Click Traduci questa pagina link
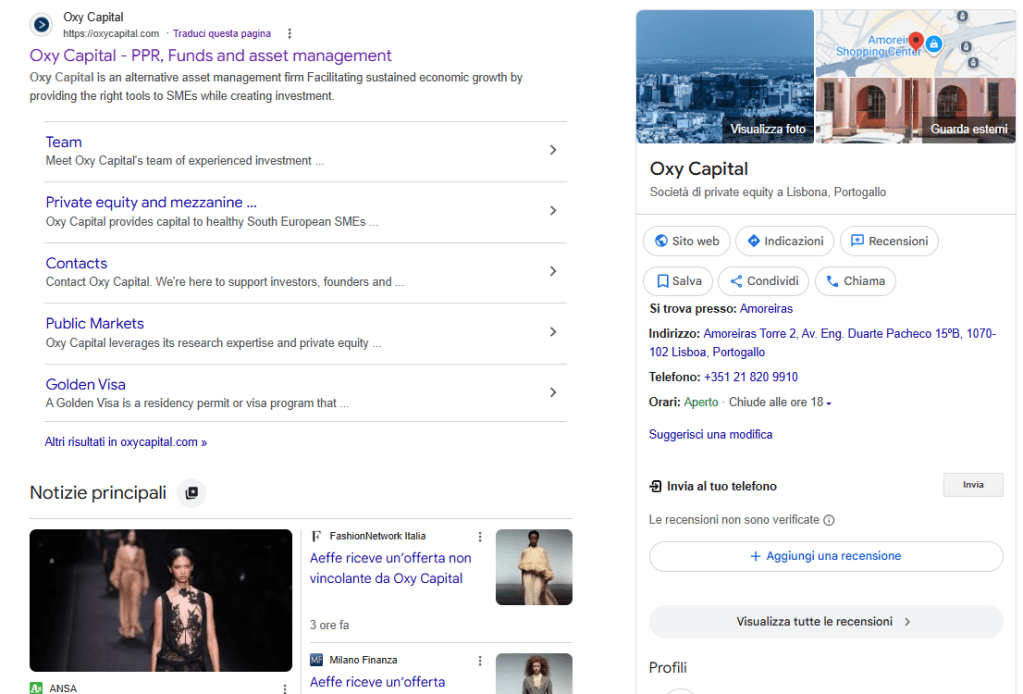The height and width of the screenshot is (694, 1023). (222, 33)
